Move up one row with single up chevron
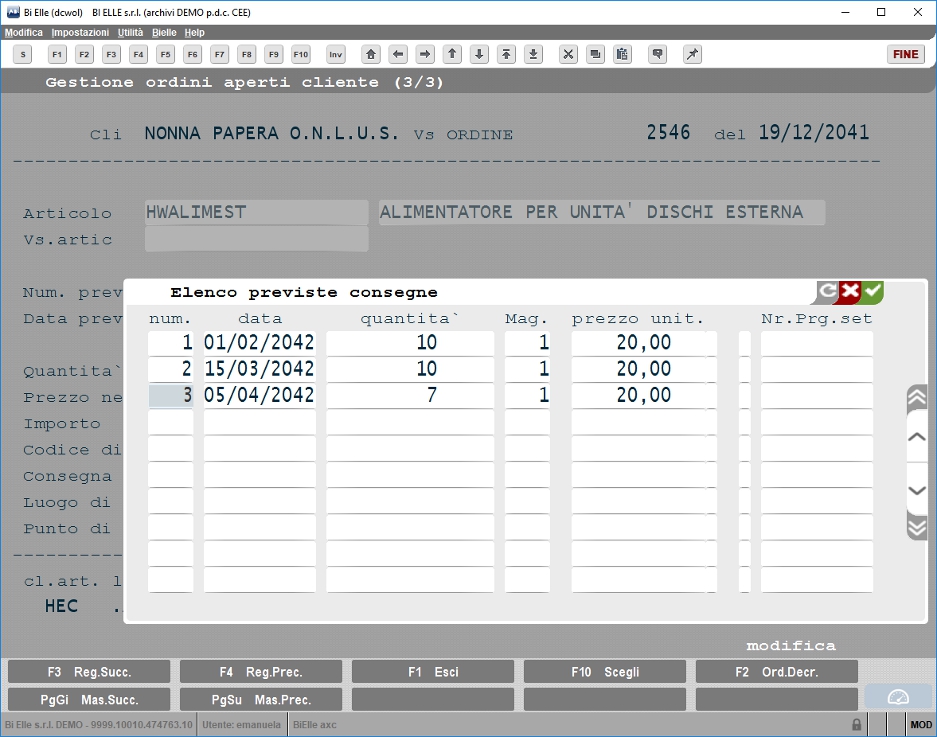 point(917,437)
